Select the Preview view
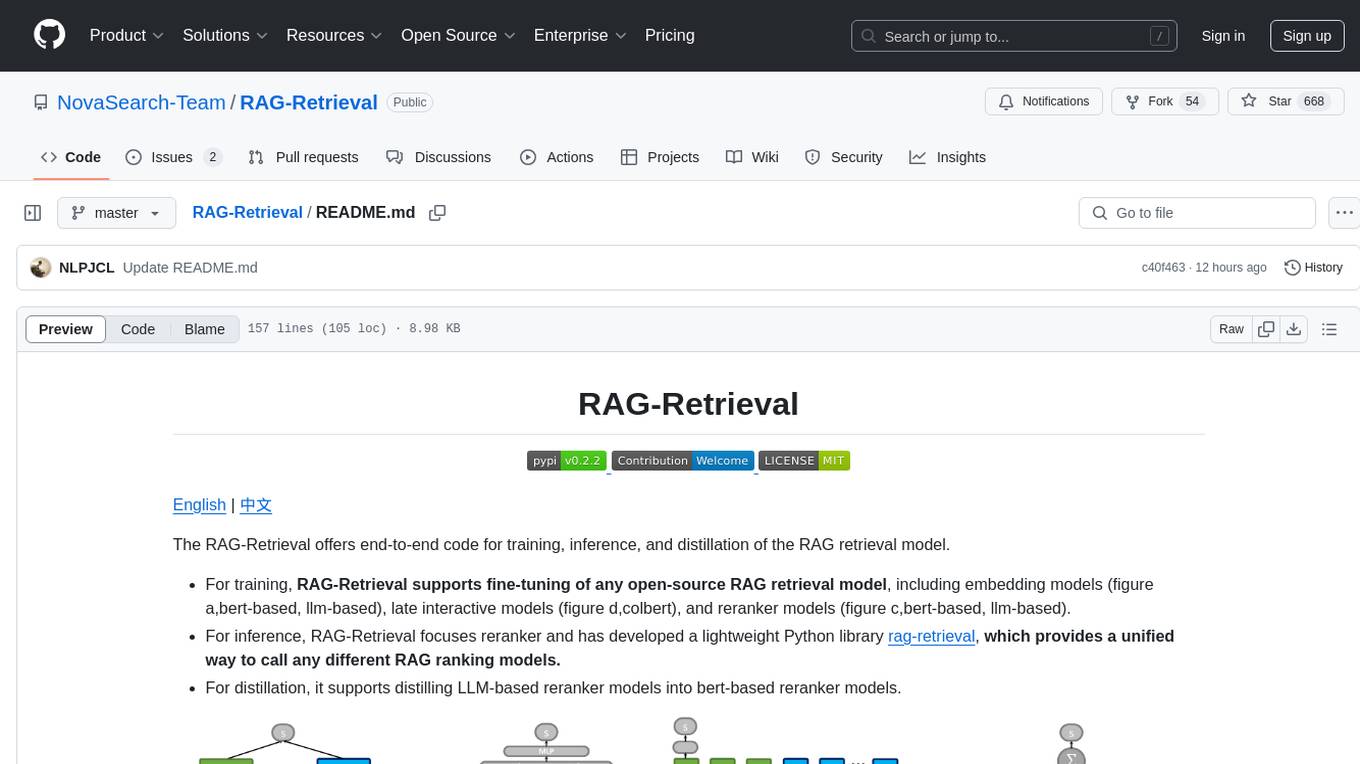1360x764 pixels. tap(66, 329)
